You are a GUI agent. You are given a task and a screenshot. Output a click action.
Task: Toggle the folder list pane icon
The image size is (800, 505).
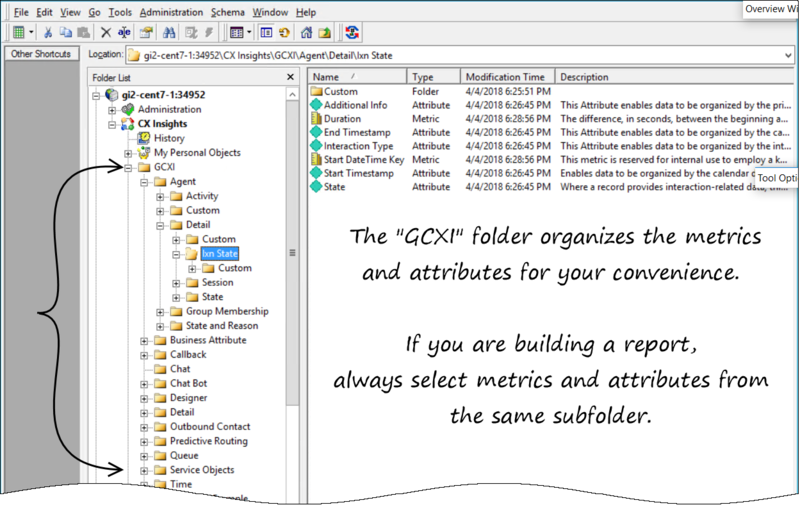(x=266, y=32)
